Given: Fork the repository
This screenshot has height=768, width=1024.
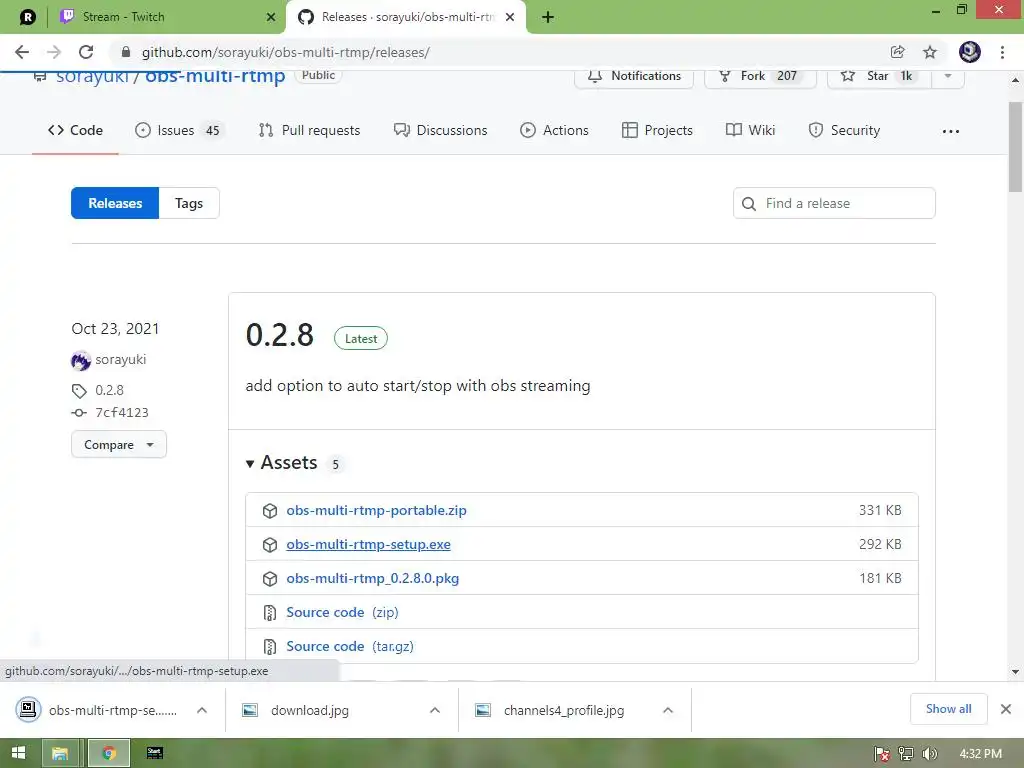Looking at the screenshot, I should tap(760, 76).
